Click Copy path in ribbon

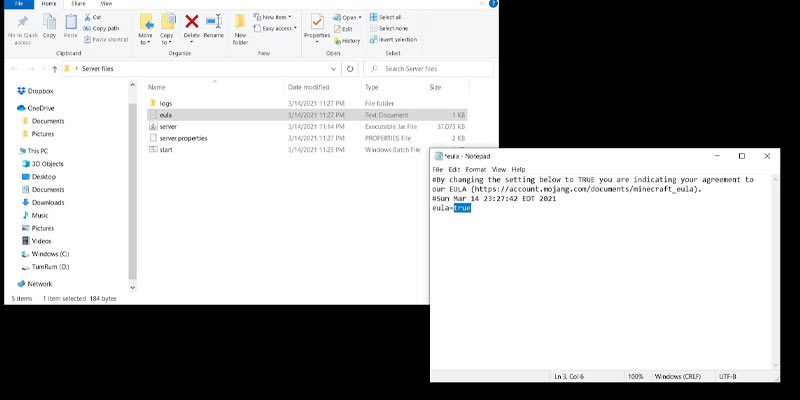(101, 28)
